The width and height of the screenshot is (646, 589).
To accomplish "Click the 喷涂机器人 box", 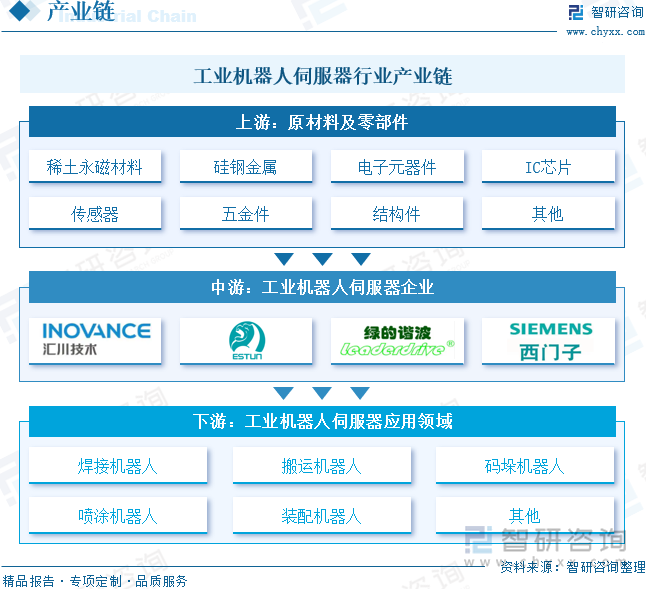I will click(x=118, y=515).
